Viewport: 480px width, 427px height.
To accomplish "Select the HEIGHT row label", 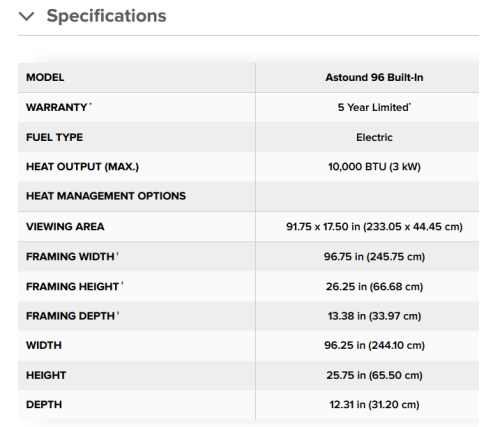I will pos(46,375).
